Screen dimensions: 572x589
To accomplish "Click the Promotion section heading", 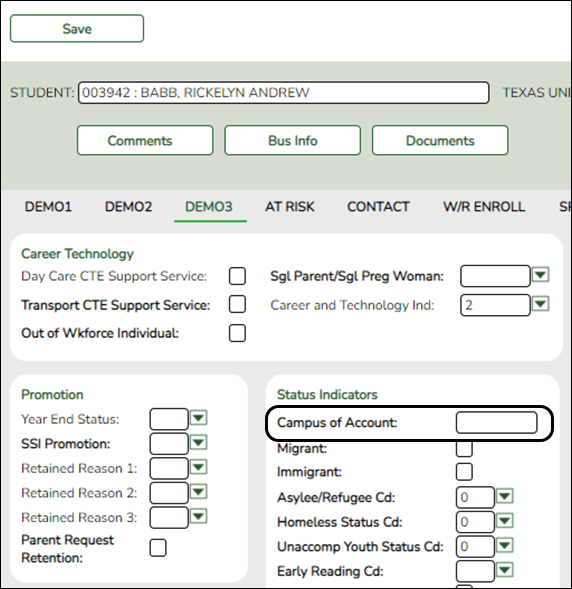I will 52,394.
